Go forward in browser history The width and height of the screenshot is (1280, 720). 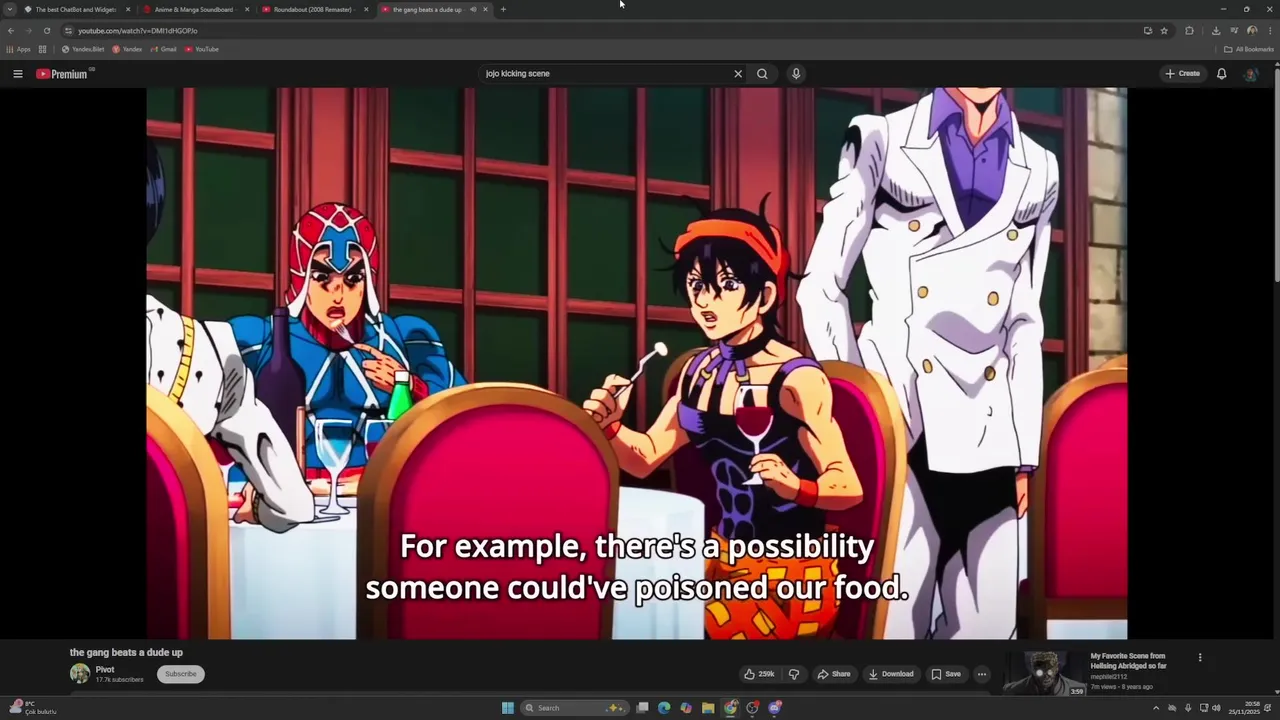click(x=28, y=31)
